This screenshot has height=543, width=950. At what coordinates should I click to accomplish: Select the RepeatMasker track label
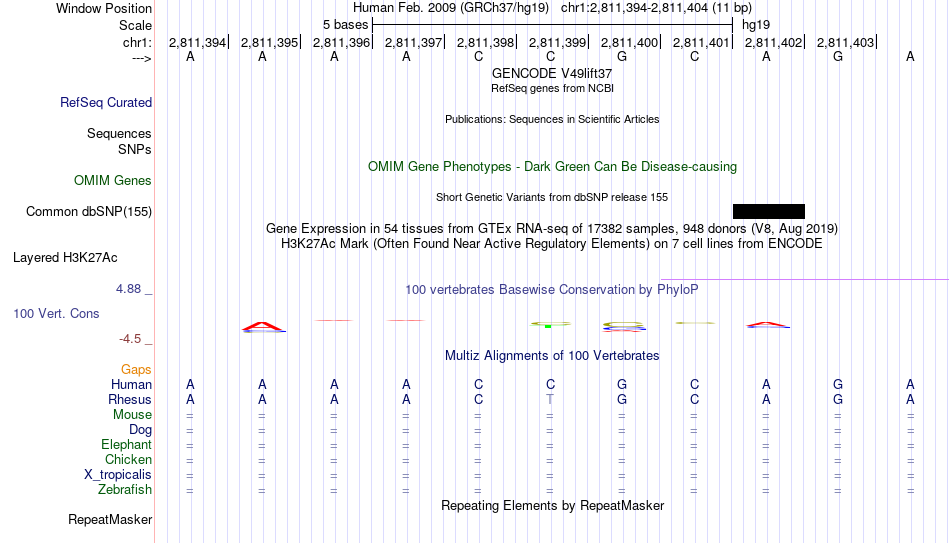pyautogui.click(x=110, y=520)
